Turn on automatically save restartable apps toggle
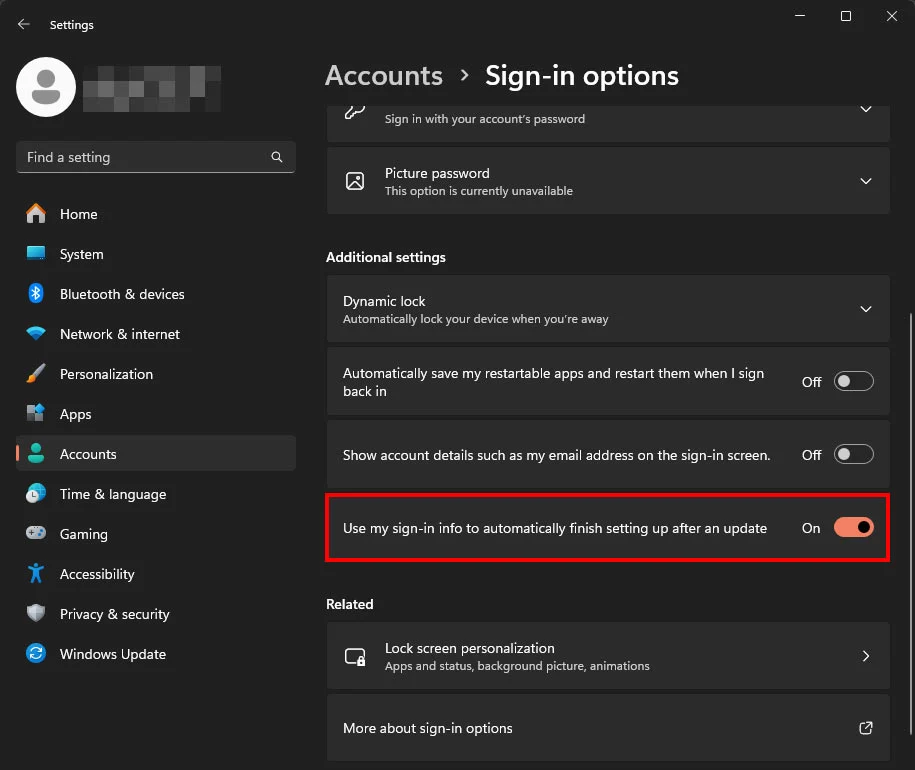Image resolution: width=915 pixels, height=770 pixels. coord(853,382)
